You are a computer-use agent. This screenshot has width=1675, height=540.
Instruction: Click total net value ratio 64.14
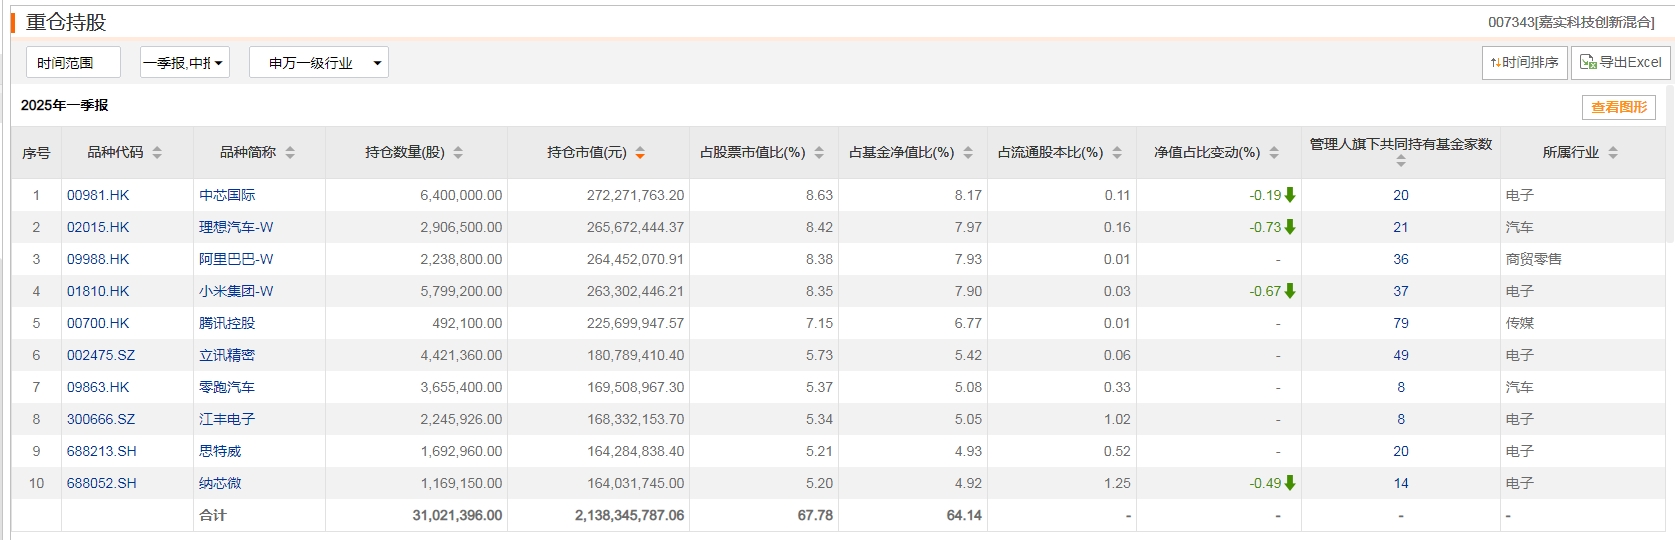[964, 515]
